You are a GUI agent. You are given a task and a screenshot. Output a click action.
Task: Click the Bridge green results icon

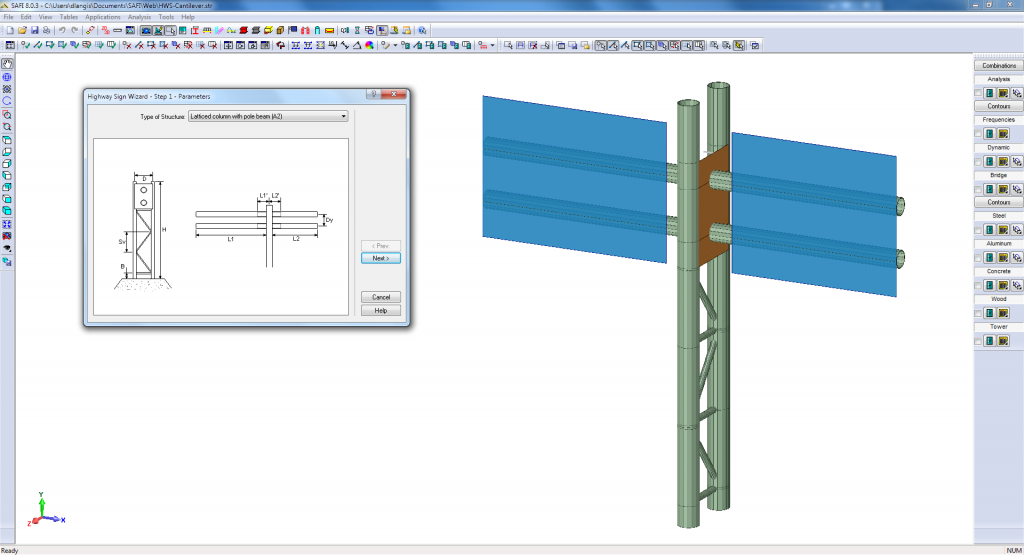[x=990, y=189]
